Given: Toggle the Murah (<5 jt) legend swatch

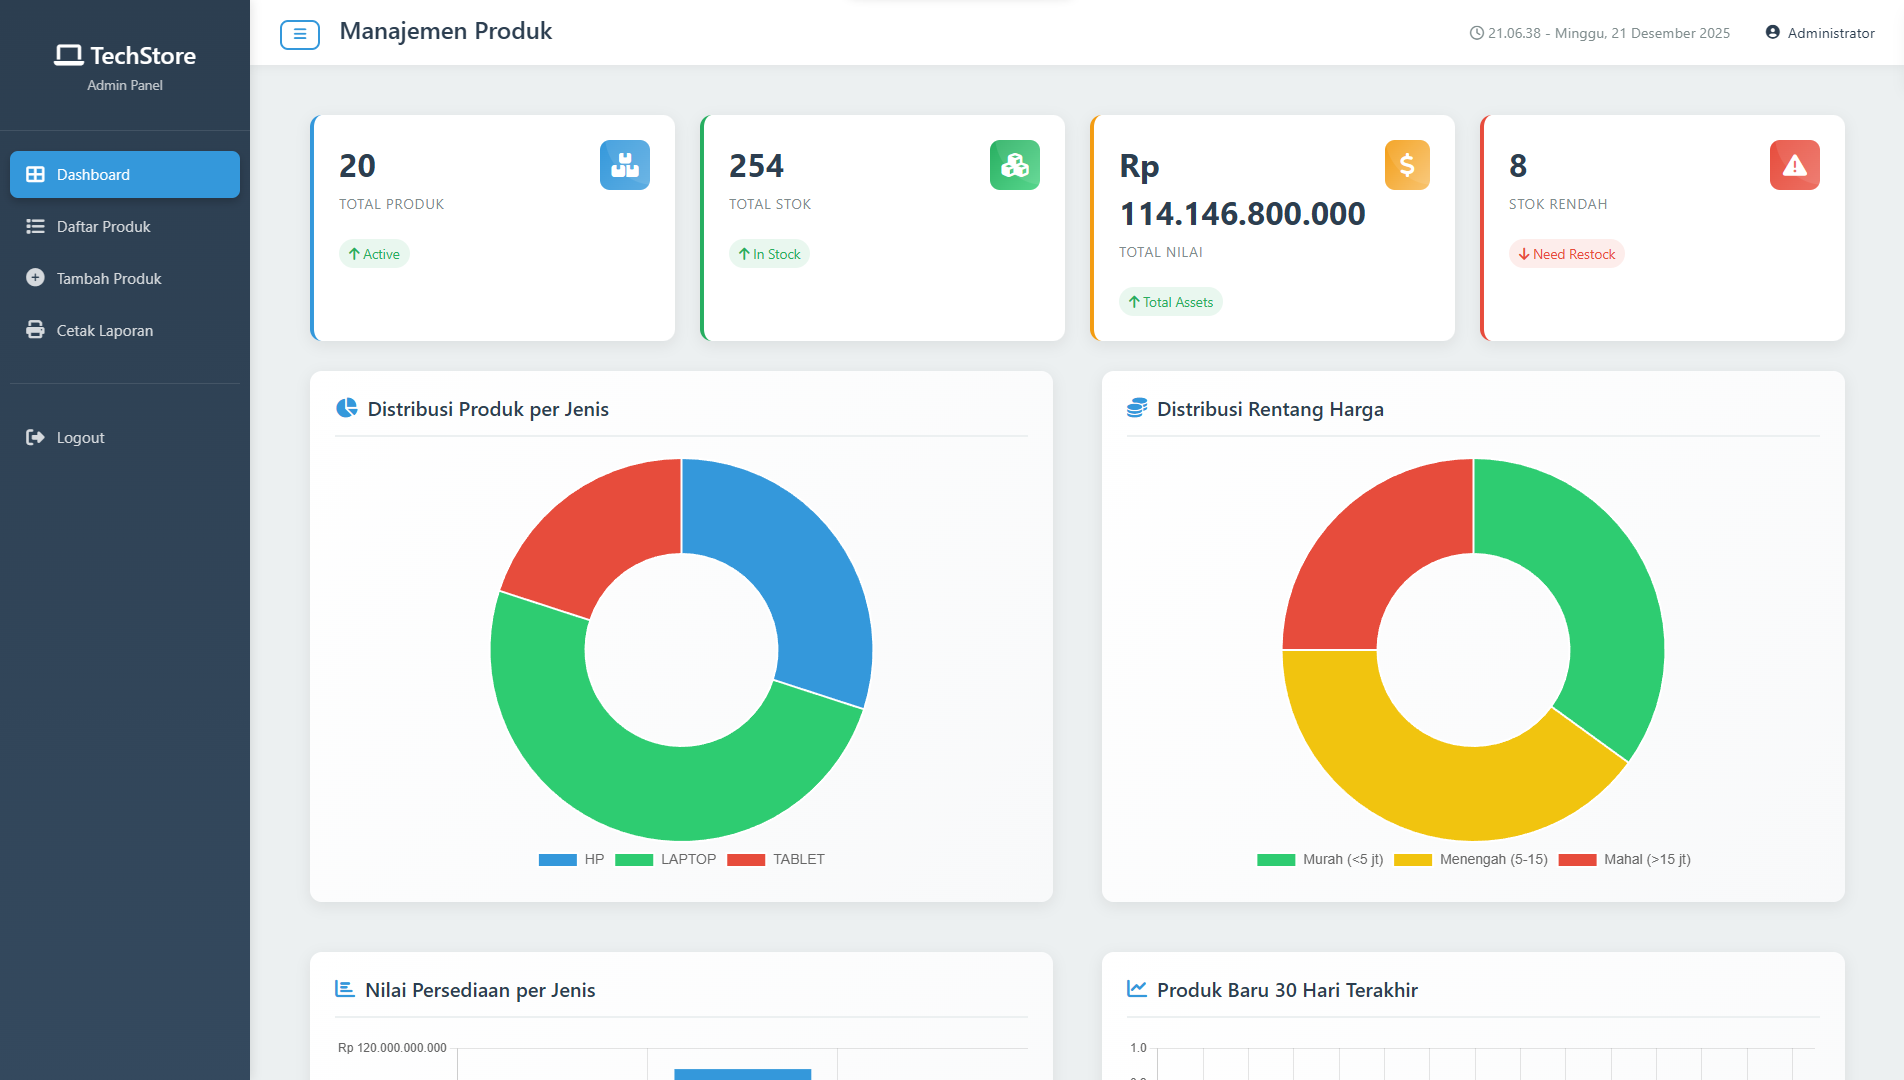Looking at the screenshot, I should coord(1276,860).
